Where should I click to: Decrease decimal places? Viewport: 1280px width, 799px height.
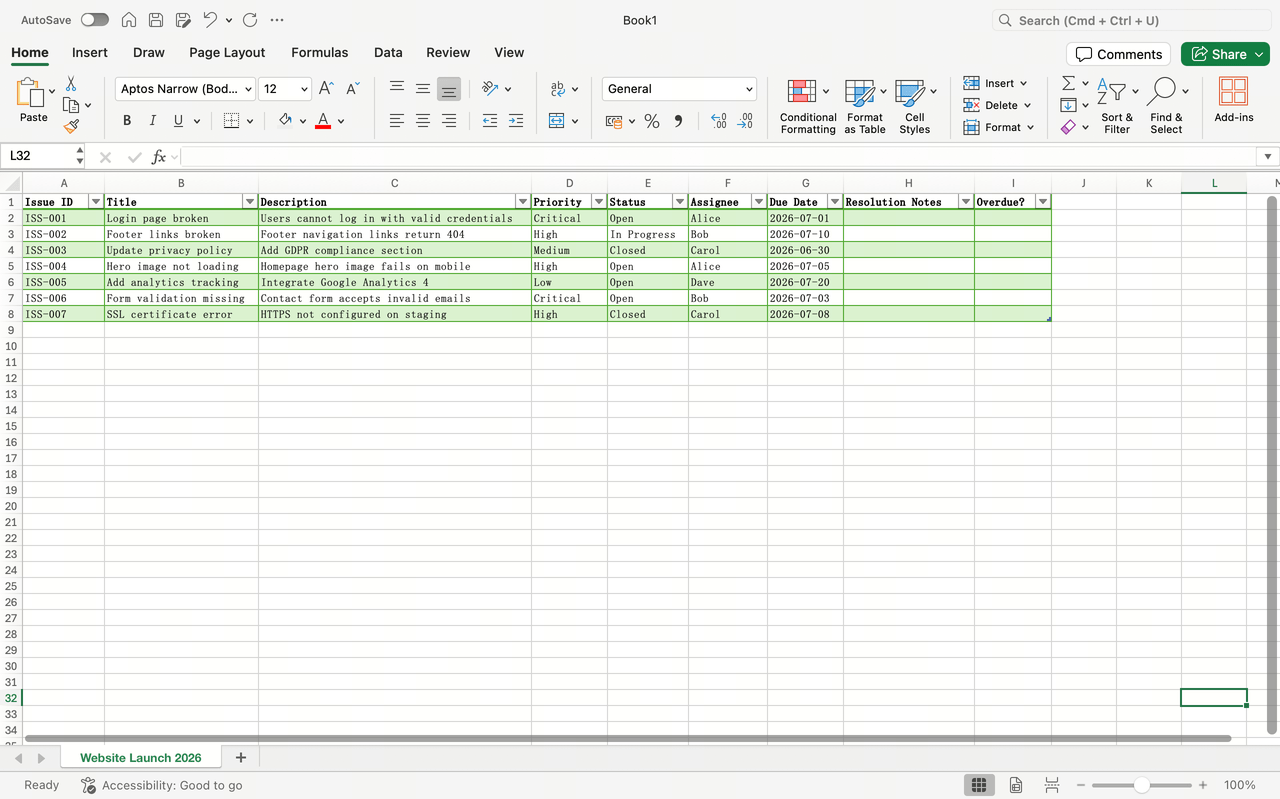coord(745,121)
